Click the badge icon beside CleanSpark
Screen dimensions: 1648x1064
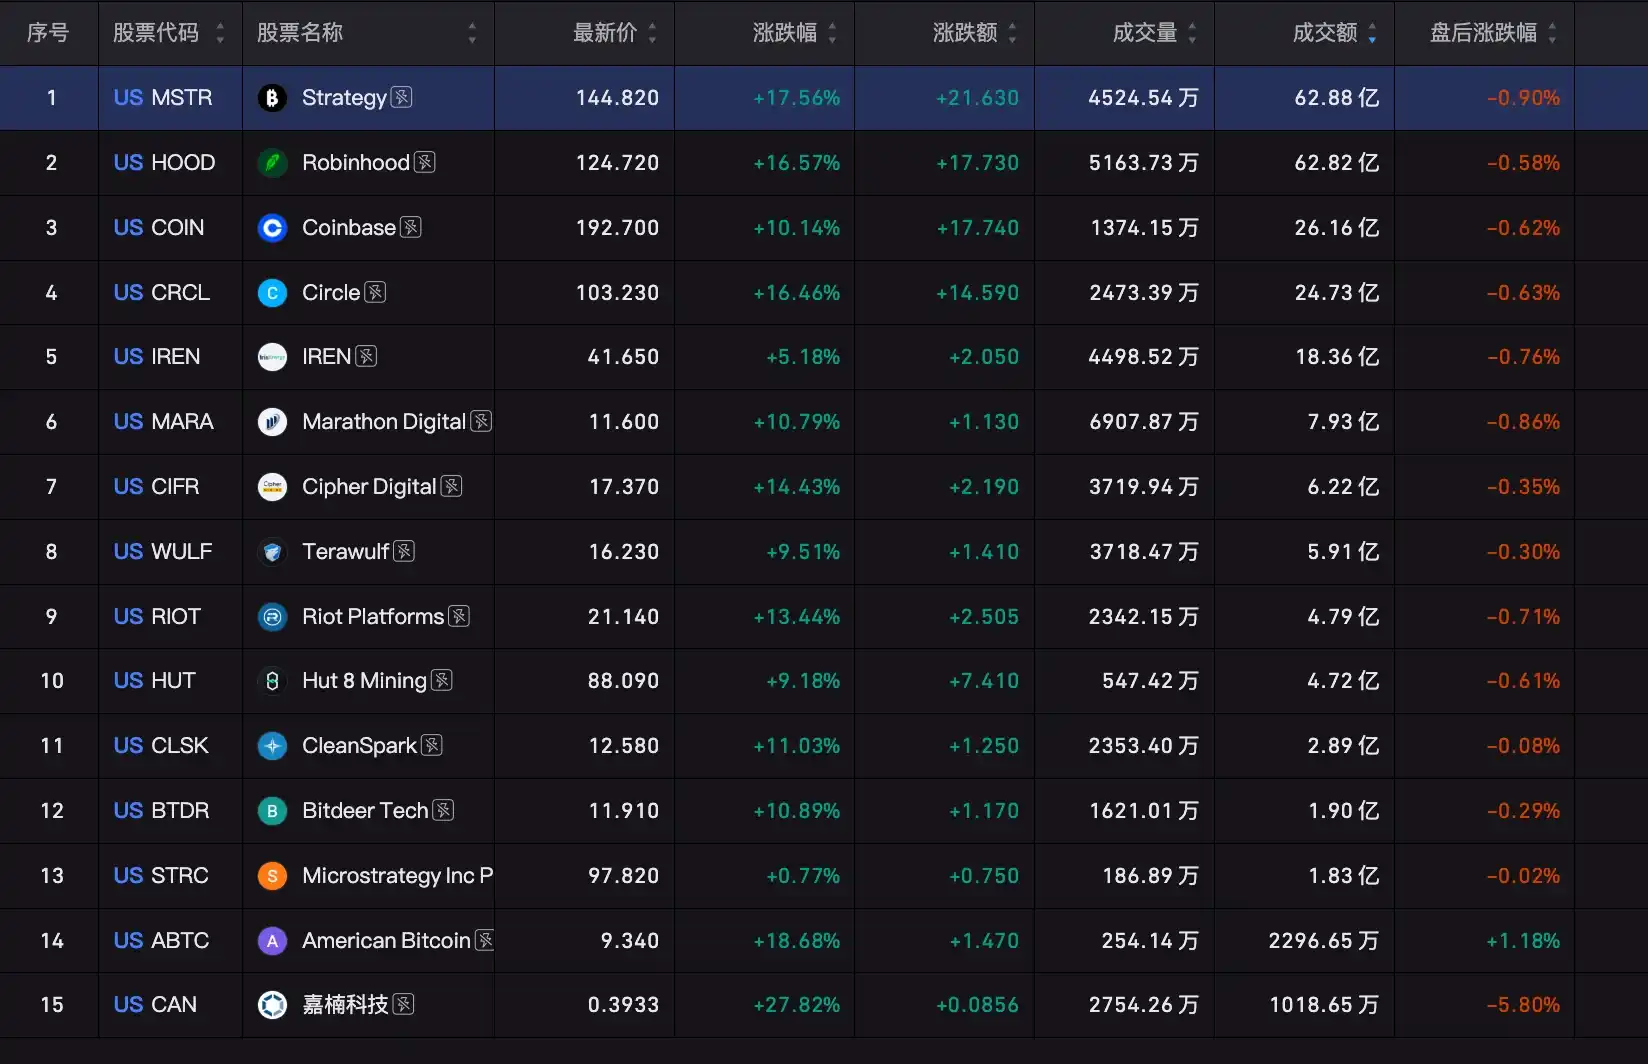click(432, 745)
